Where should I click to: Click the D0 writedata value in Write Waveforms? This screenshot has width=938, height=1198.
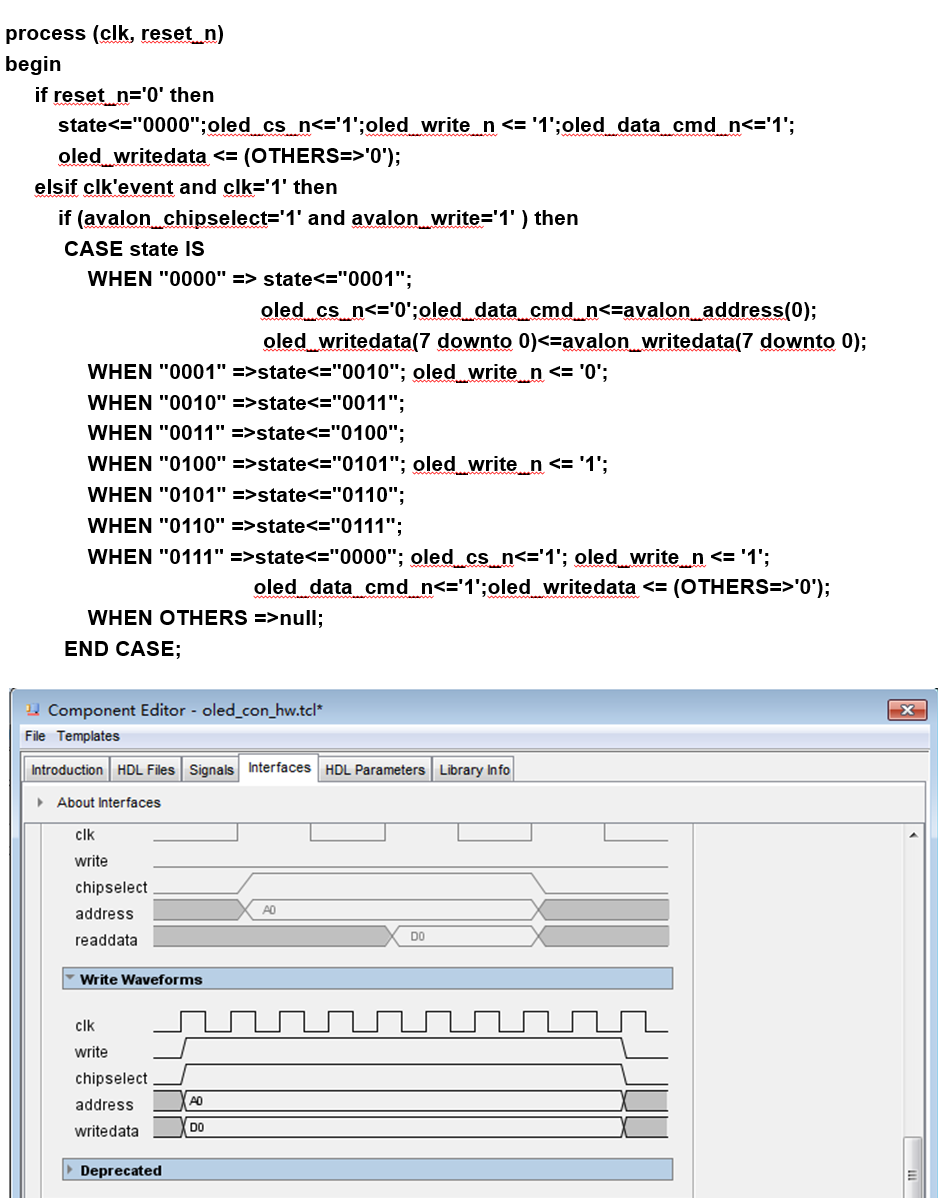pos(196,1127)
